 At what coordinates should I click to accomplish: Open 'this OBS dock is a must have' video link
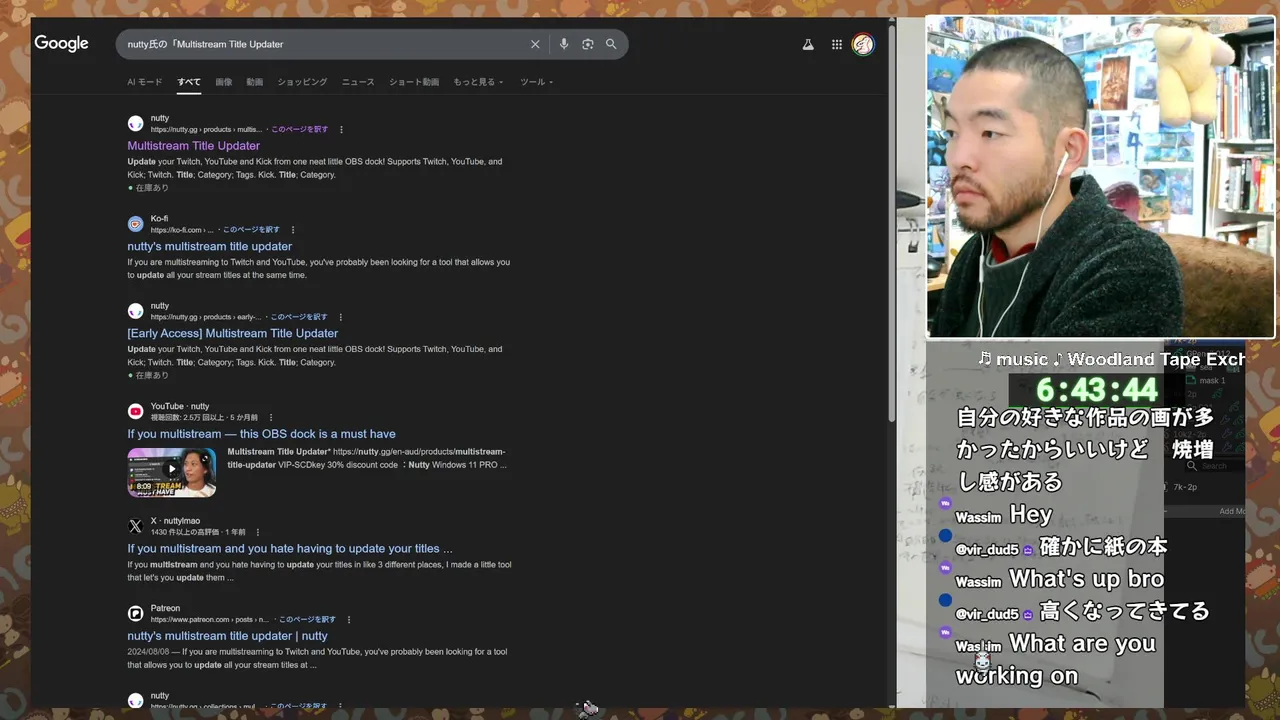coord(261,434)
